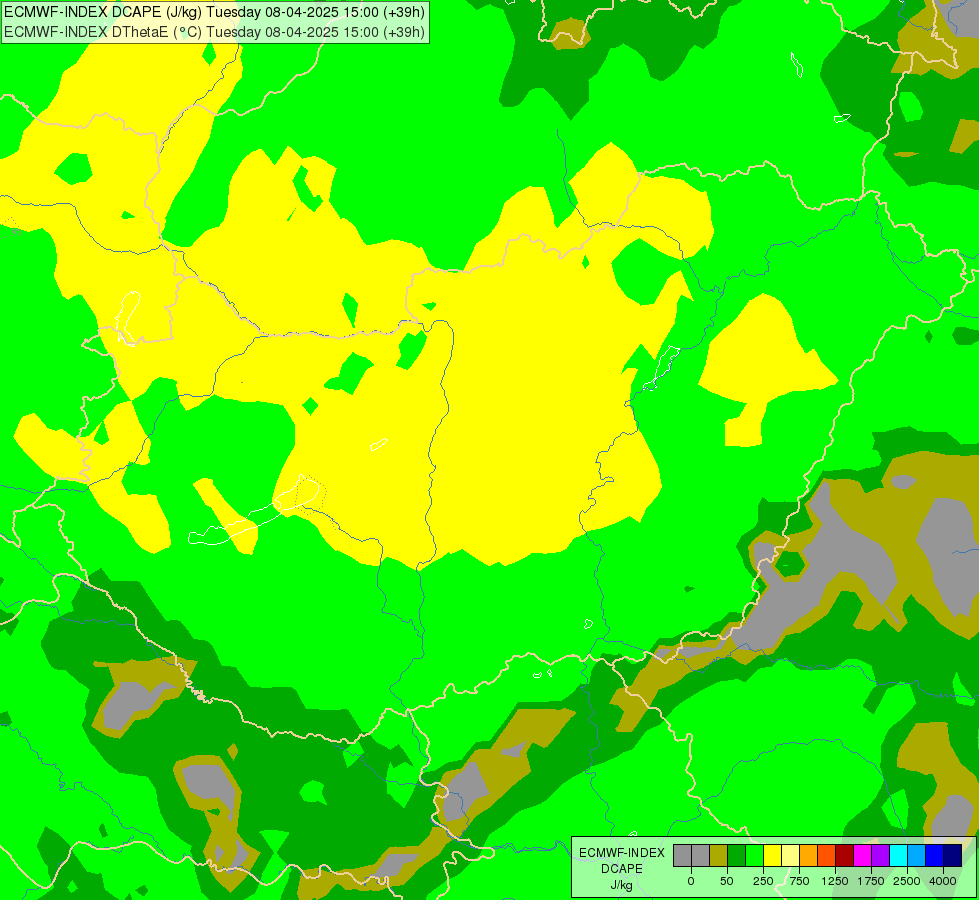The image size is (979, 900).
Task: Pick the bright yellow legend swatch after 250
Action: (x=772, y=856)
